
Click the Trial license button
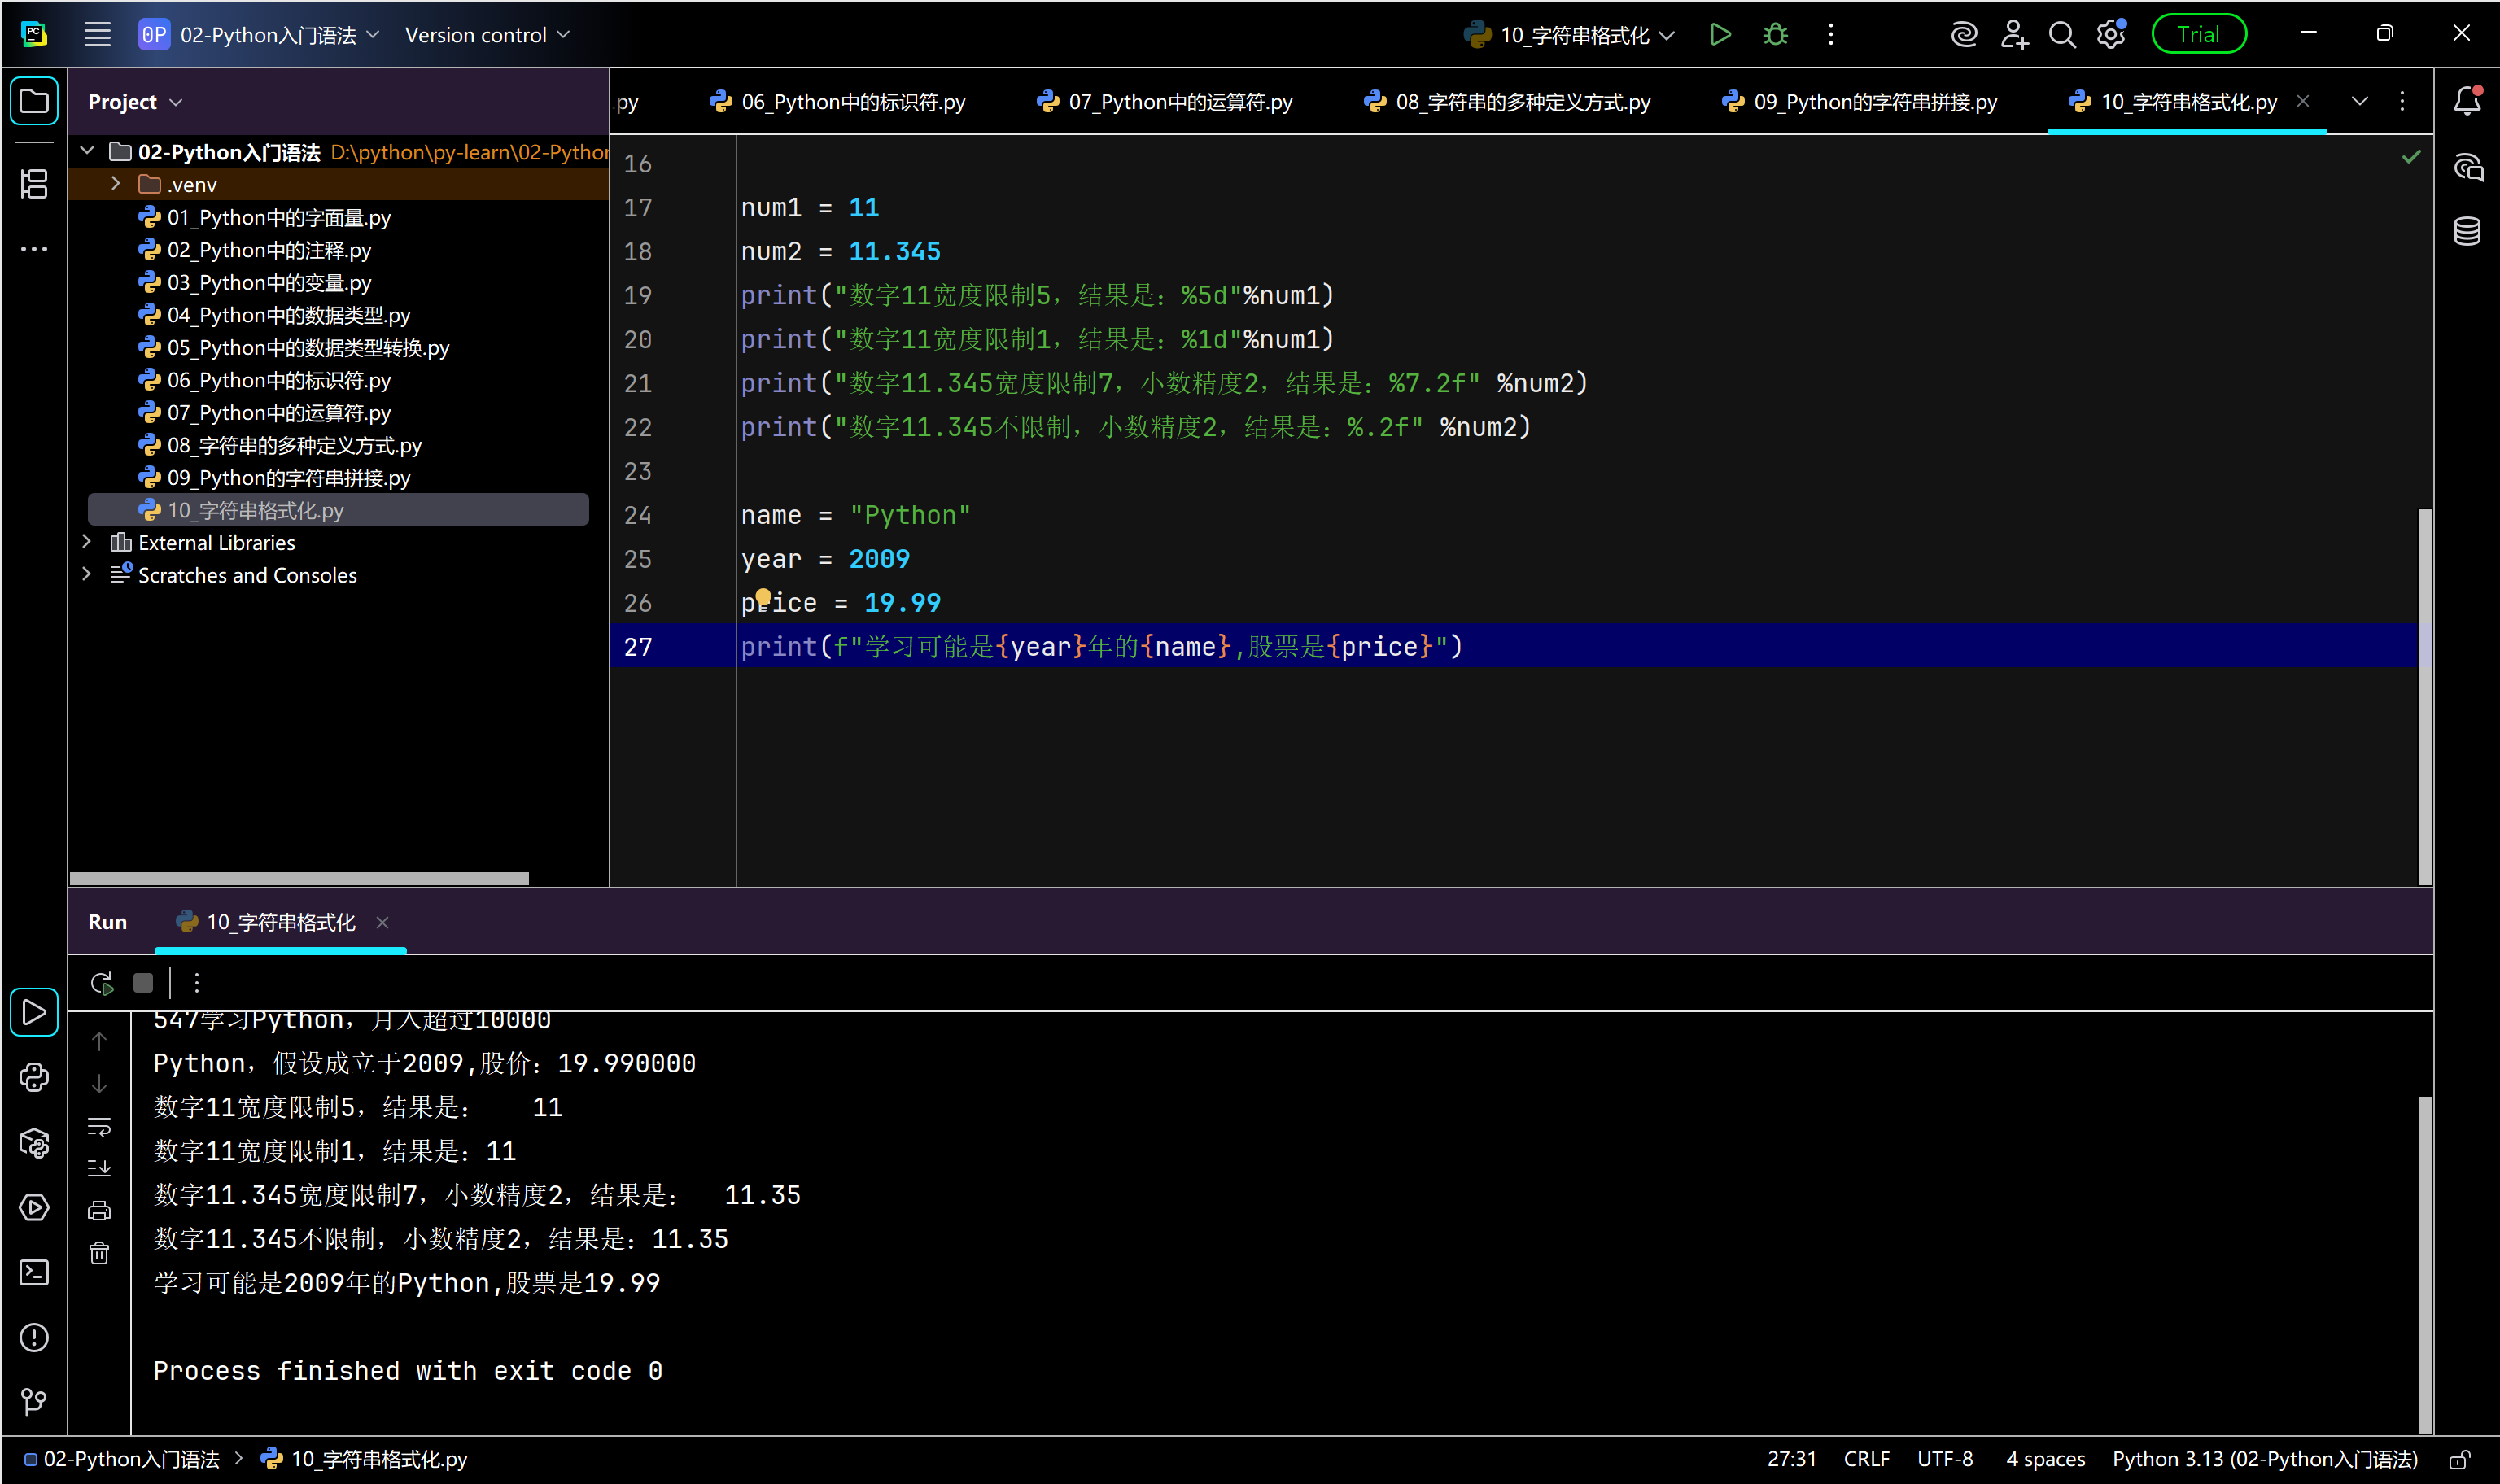coord(2197,35)
